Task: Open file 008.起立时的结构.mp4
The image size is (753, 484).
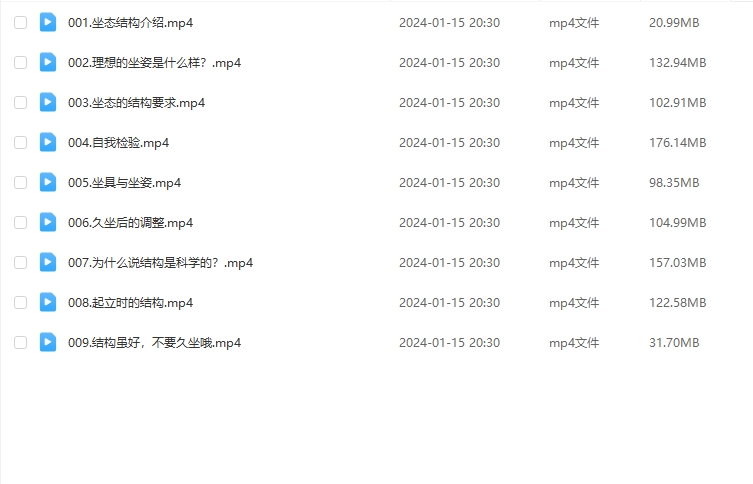Action: 131,303
